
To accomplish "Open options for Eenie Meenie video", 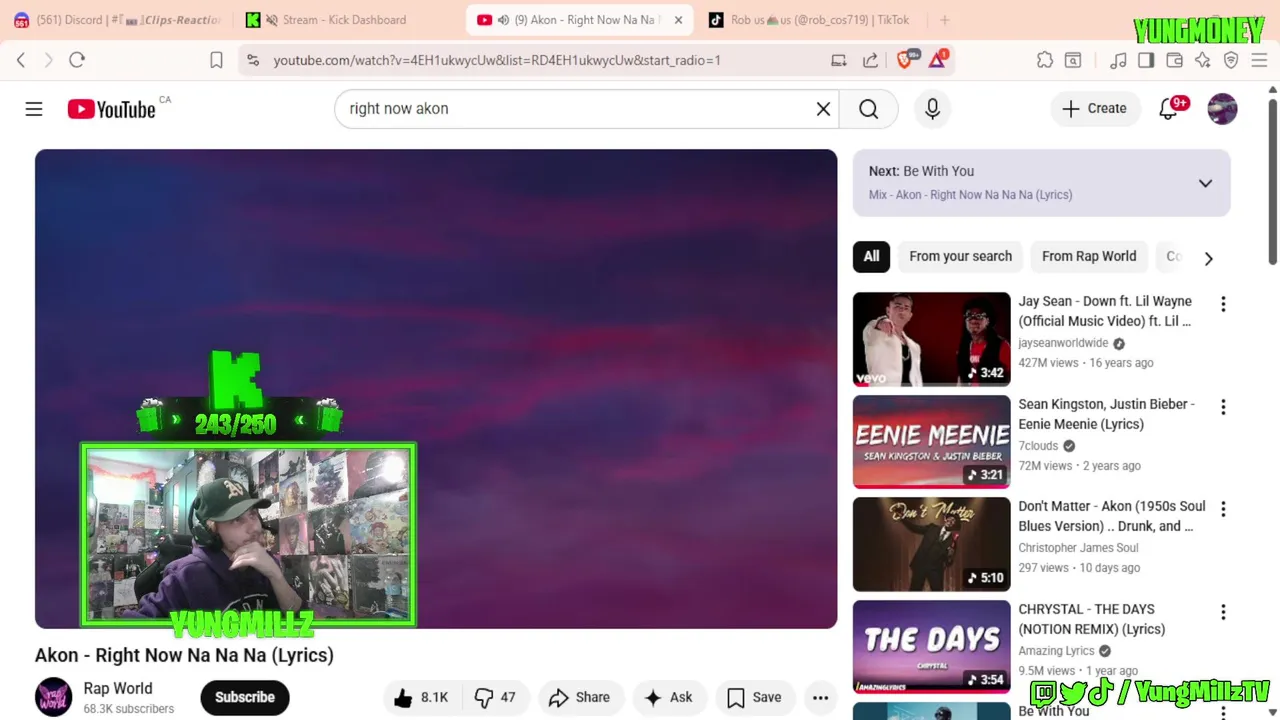I will click(x=1222, y=407).
